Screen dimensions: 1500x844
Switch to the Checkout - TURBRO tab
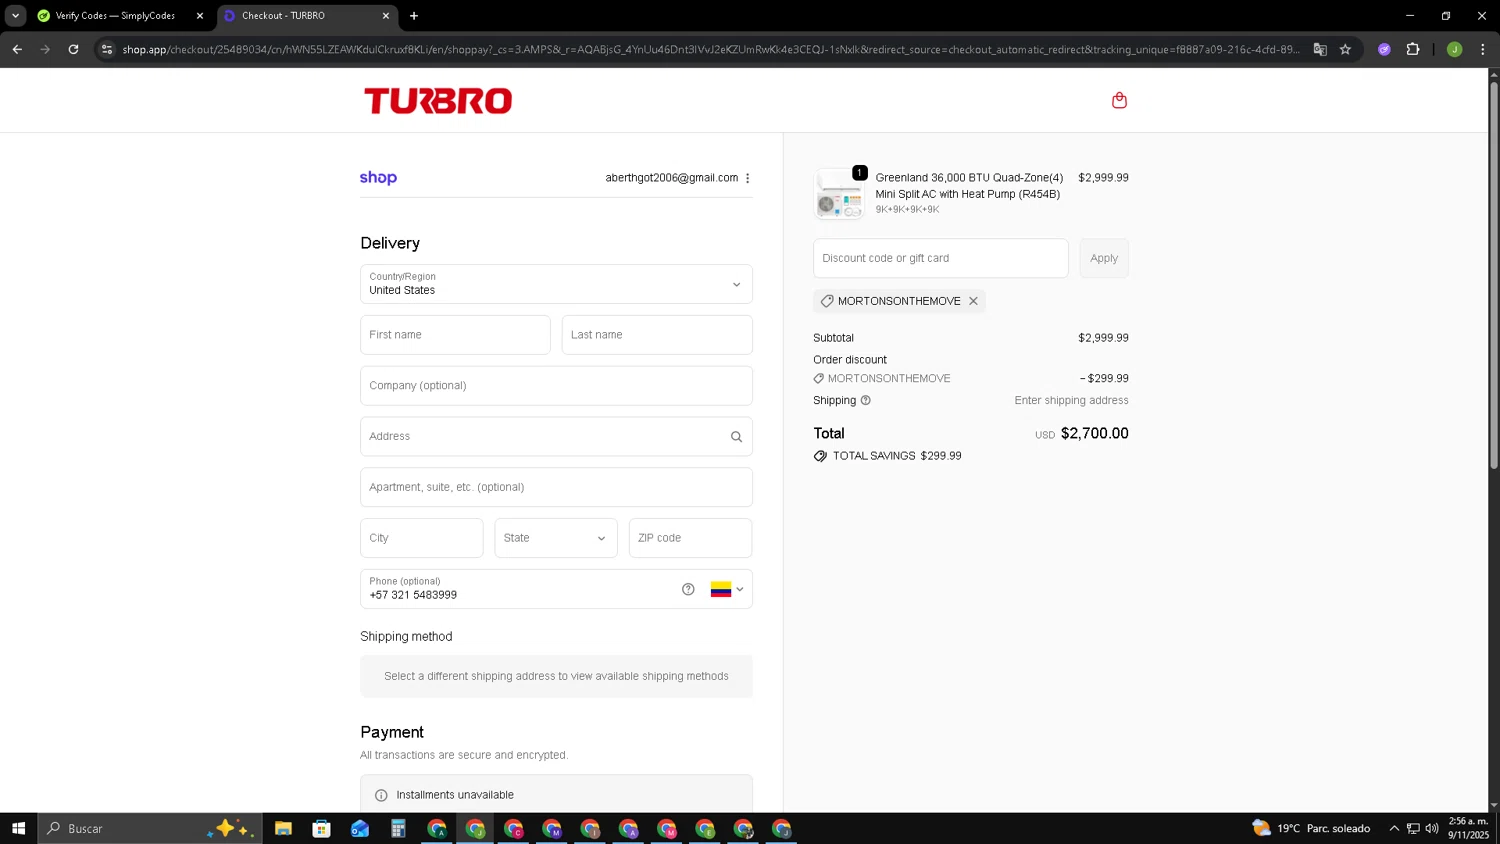coord(306,16)
